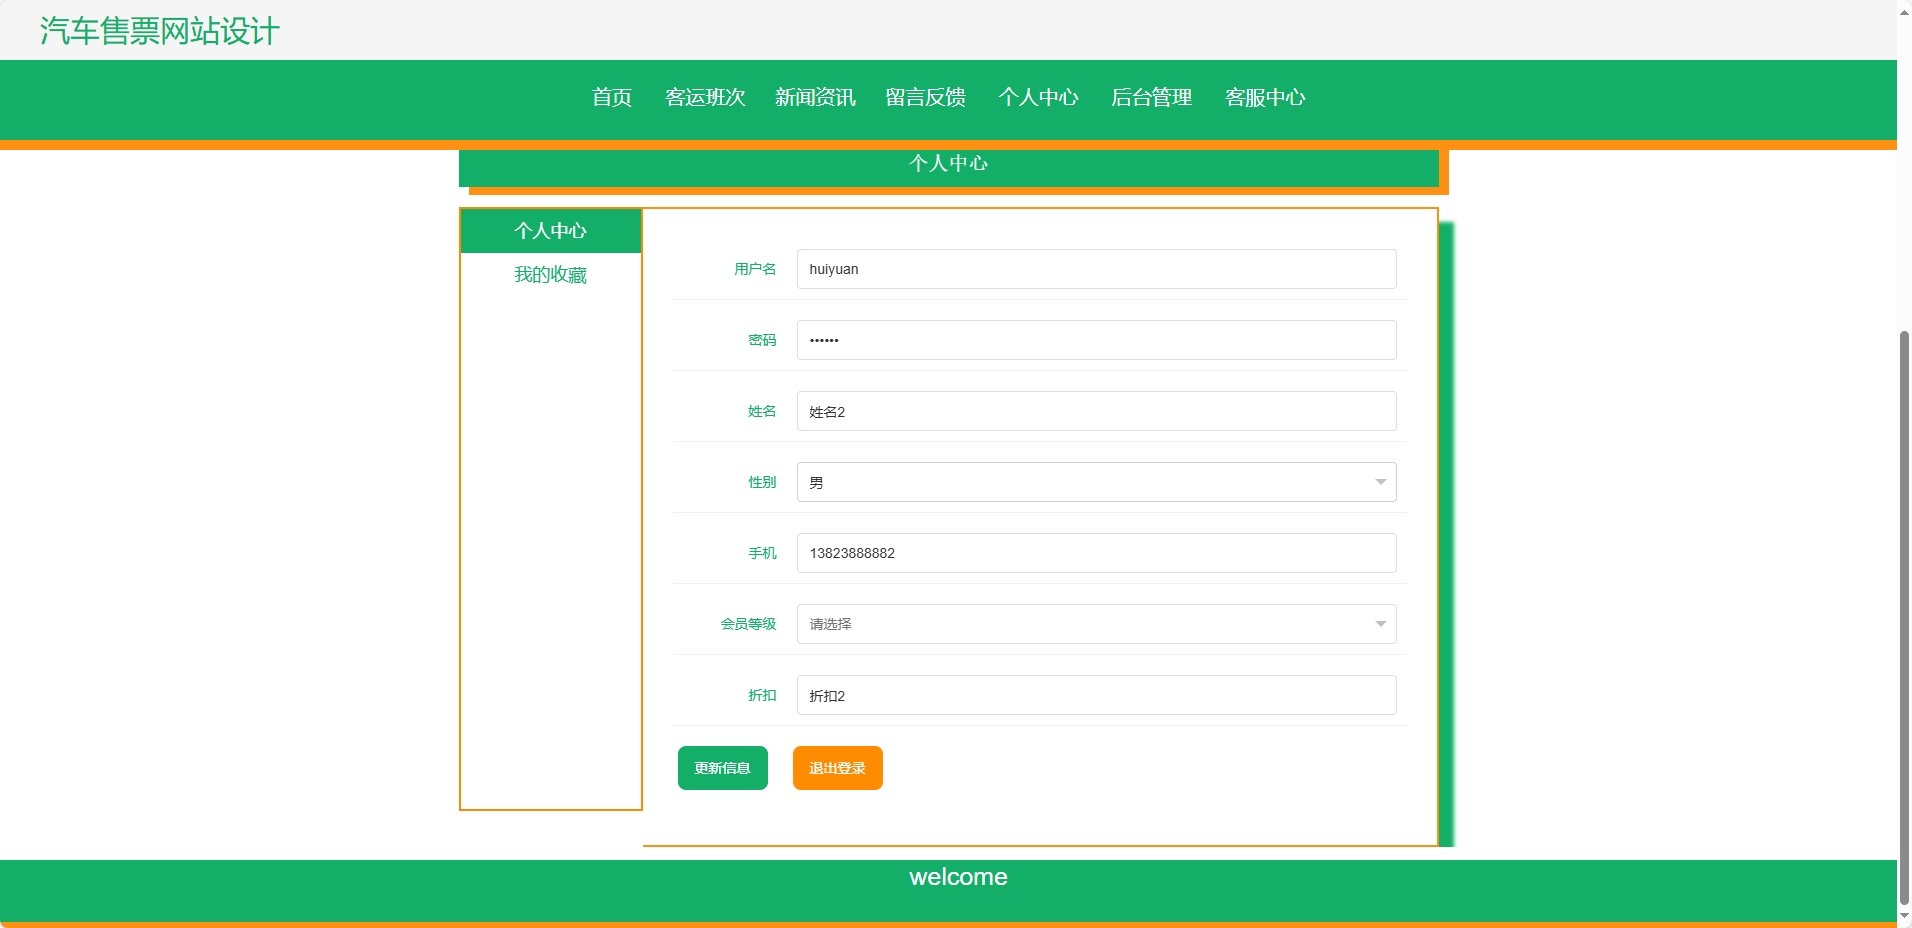Viewport: 1912px width, 928px height.
Task: Click the 更新信息 button
Action: 722,768
